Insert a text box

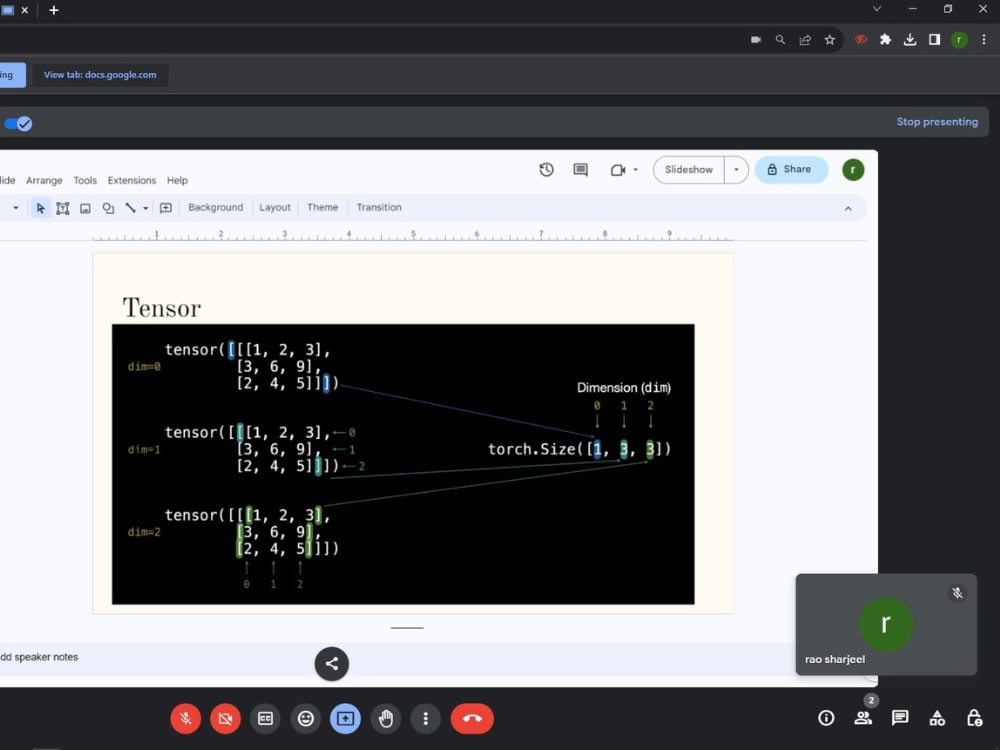point(62,208)
